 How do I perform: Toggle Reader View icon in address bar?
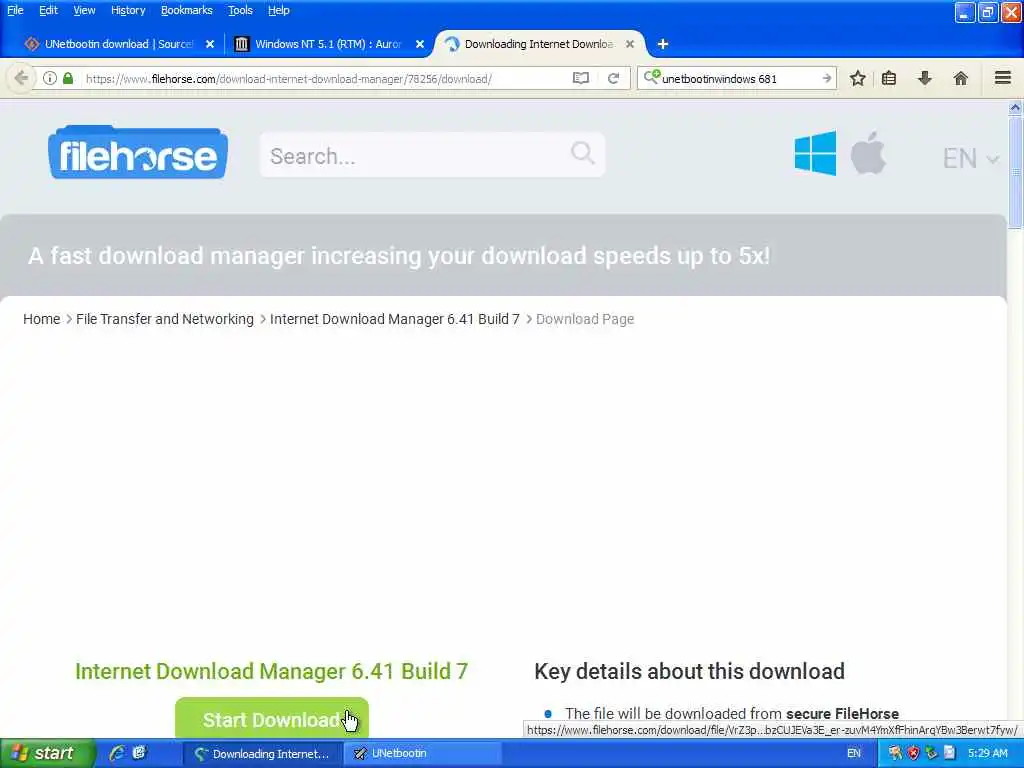click(581, 78)
